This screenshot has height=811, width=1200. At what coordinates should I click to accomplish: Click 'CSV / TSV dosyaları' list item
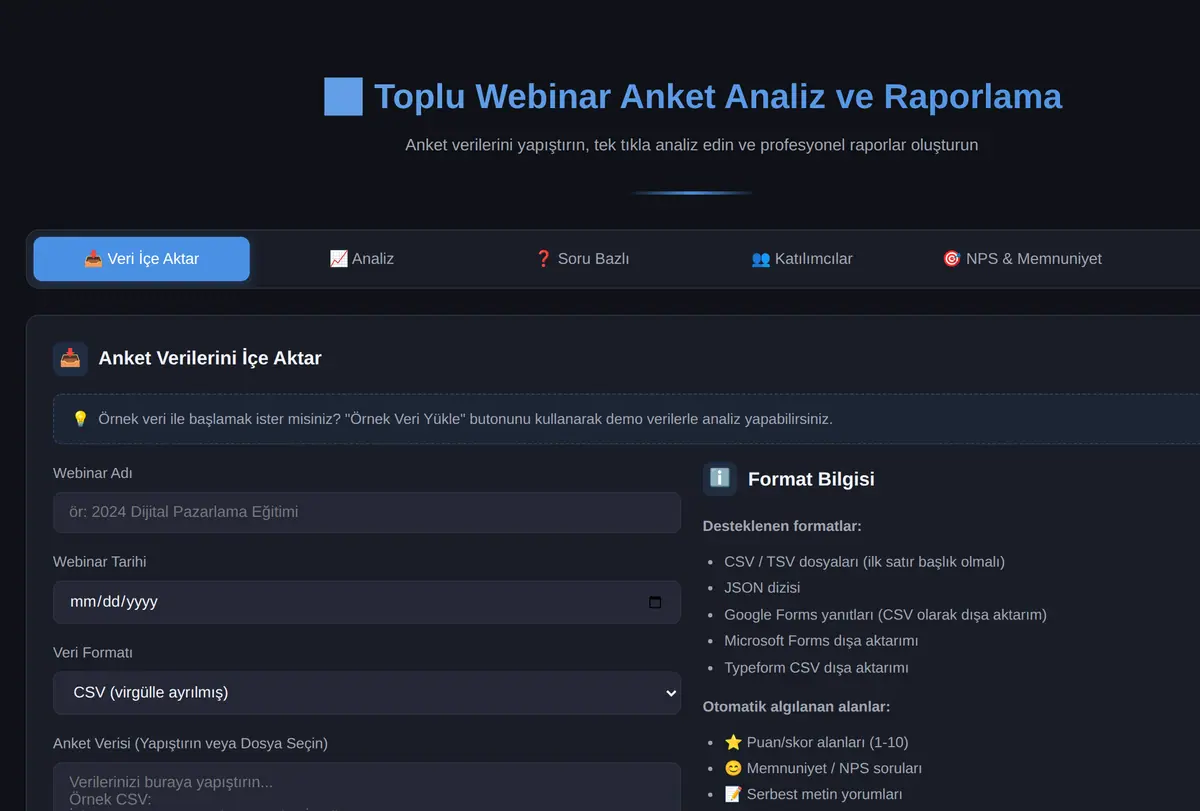pyautogui.click(x=864, y=562)
